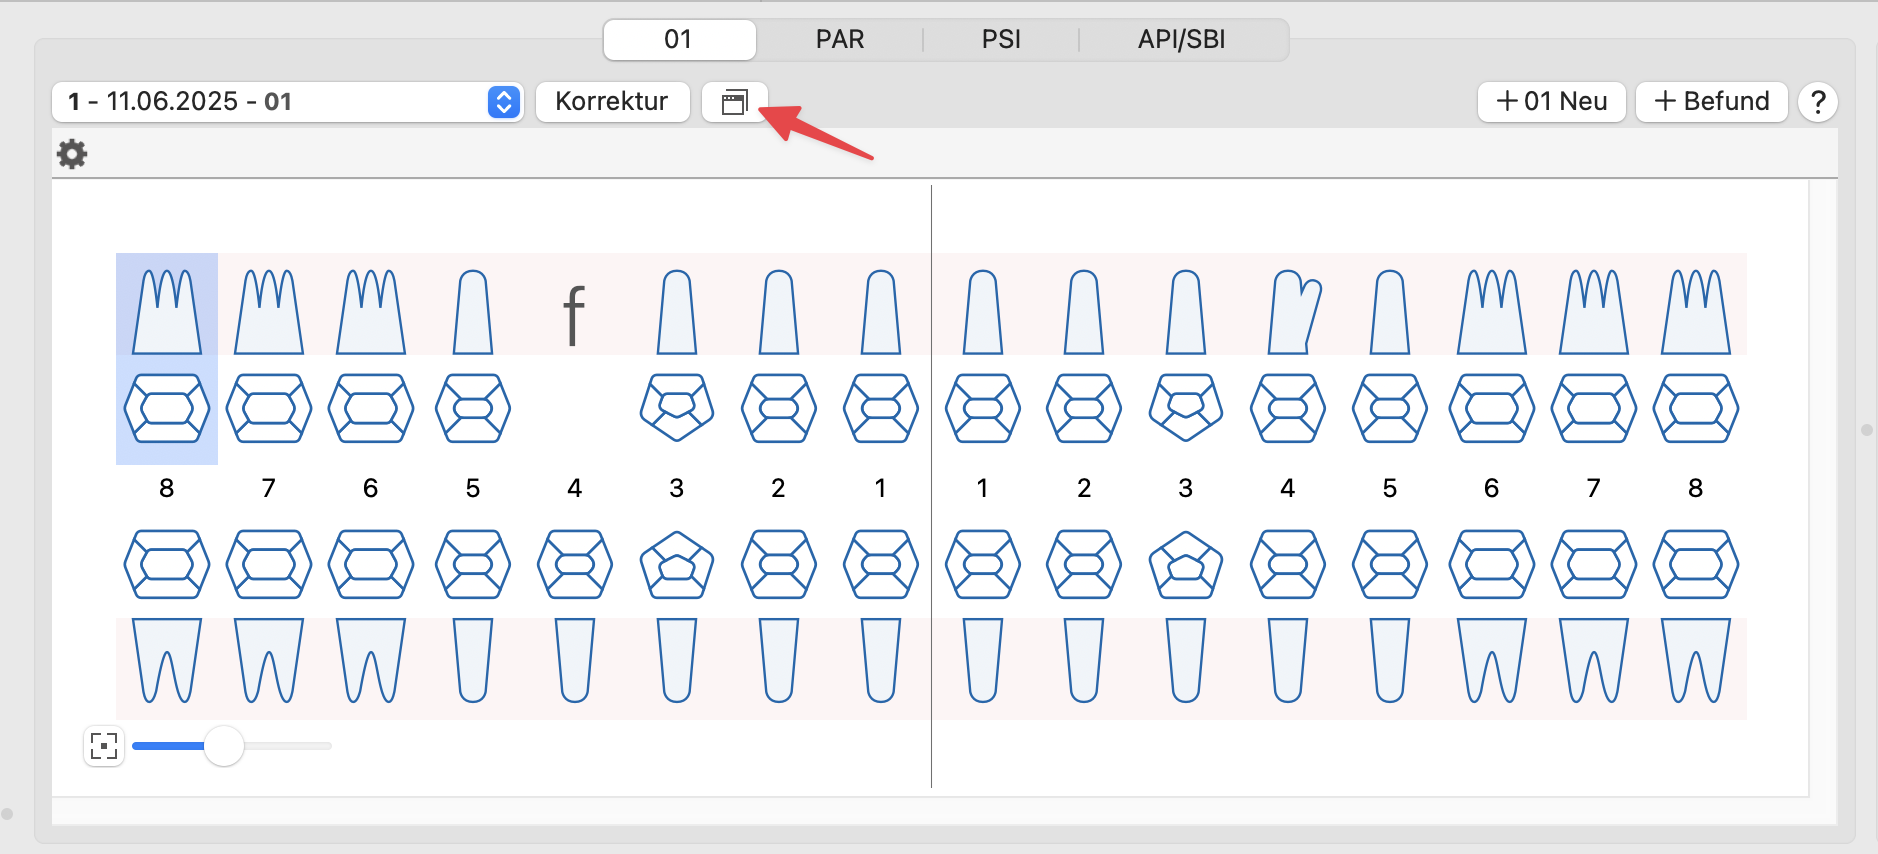Screen dimensions: 1878x854
Task: Select lower left tooth 1 occlusal surface
Action: click(x=983, y=564)
